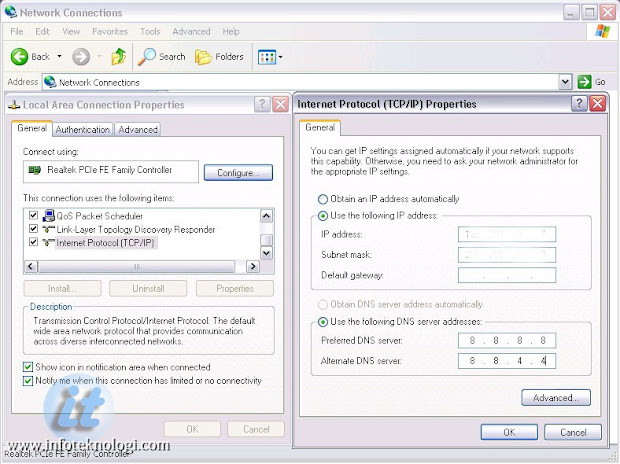Select General tab in Local Area Connection Properties
620x464 pixels.
pyautogui.click(x=32, y=128)
